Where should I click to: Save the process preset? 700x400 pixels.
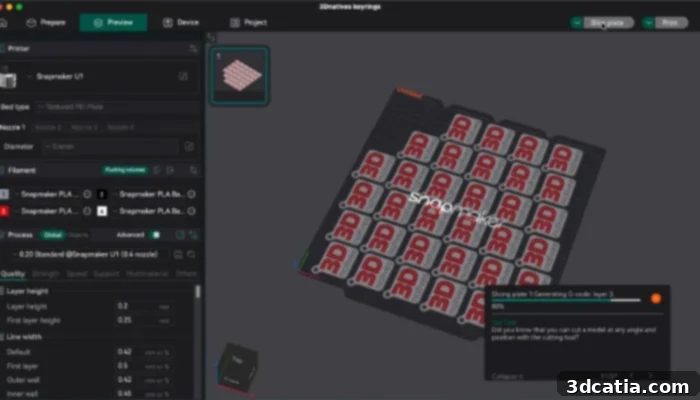[178, 254]
